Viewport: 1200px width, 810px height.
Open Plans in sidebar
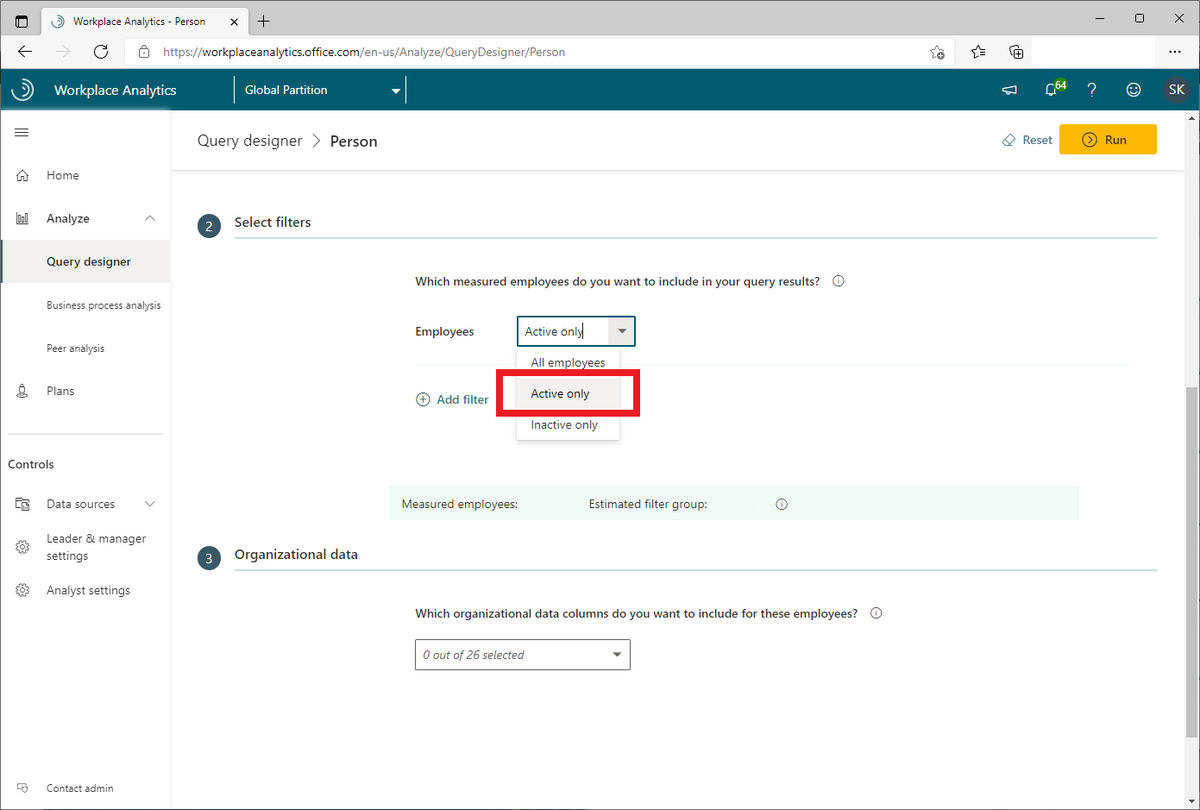pyautogui.click(x=60, y=391)
